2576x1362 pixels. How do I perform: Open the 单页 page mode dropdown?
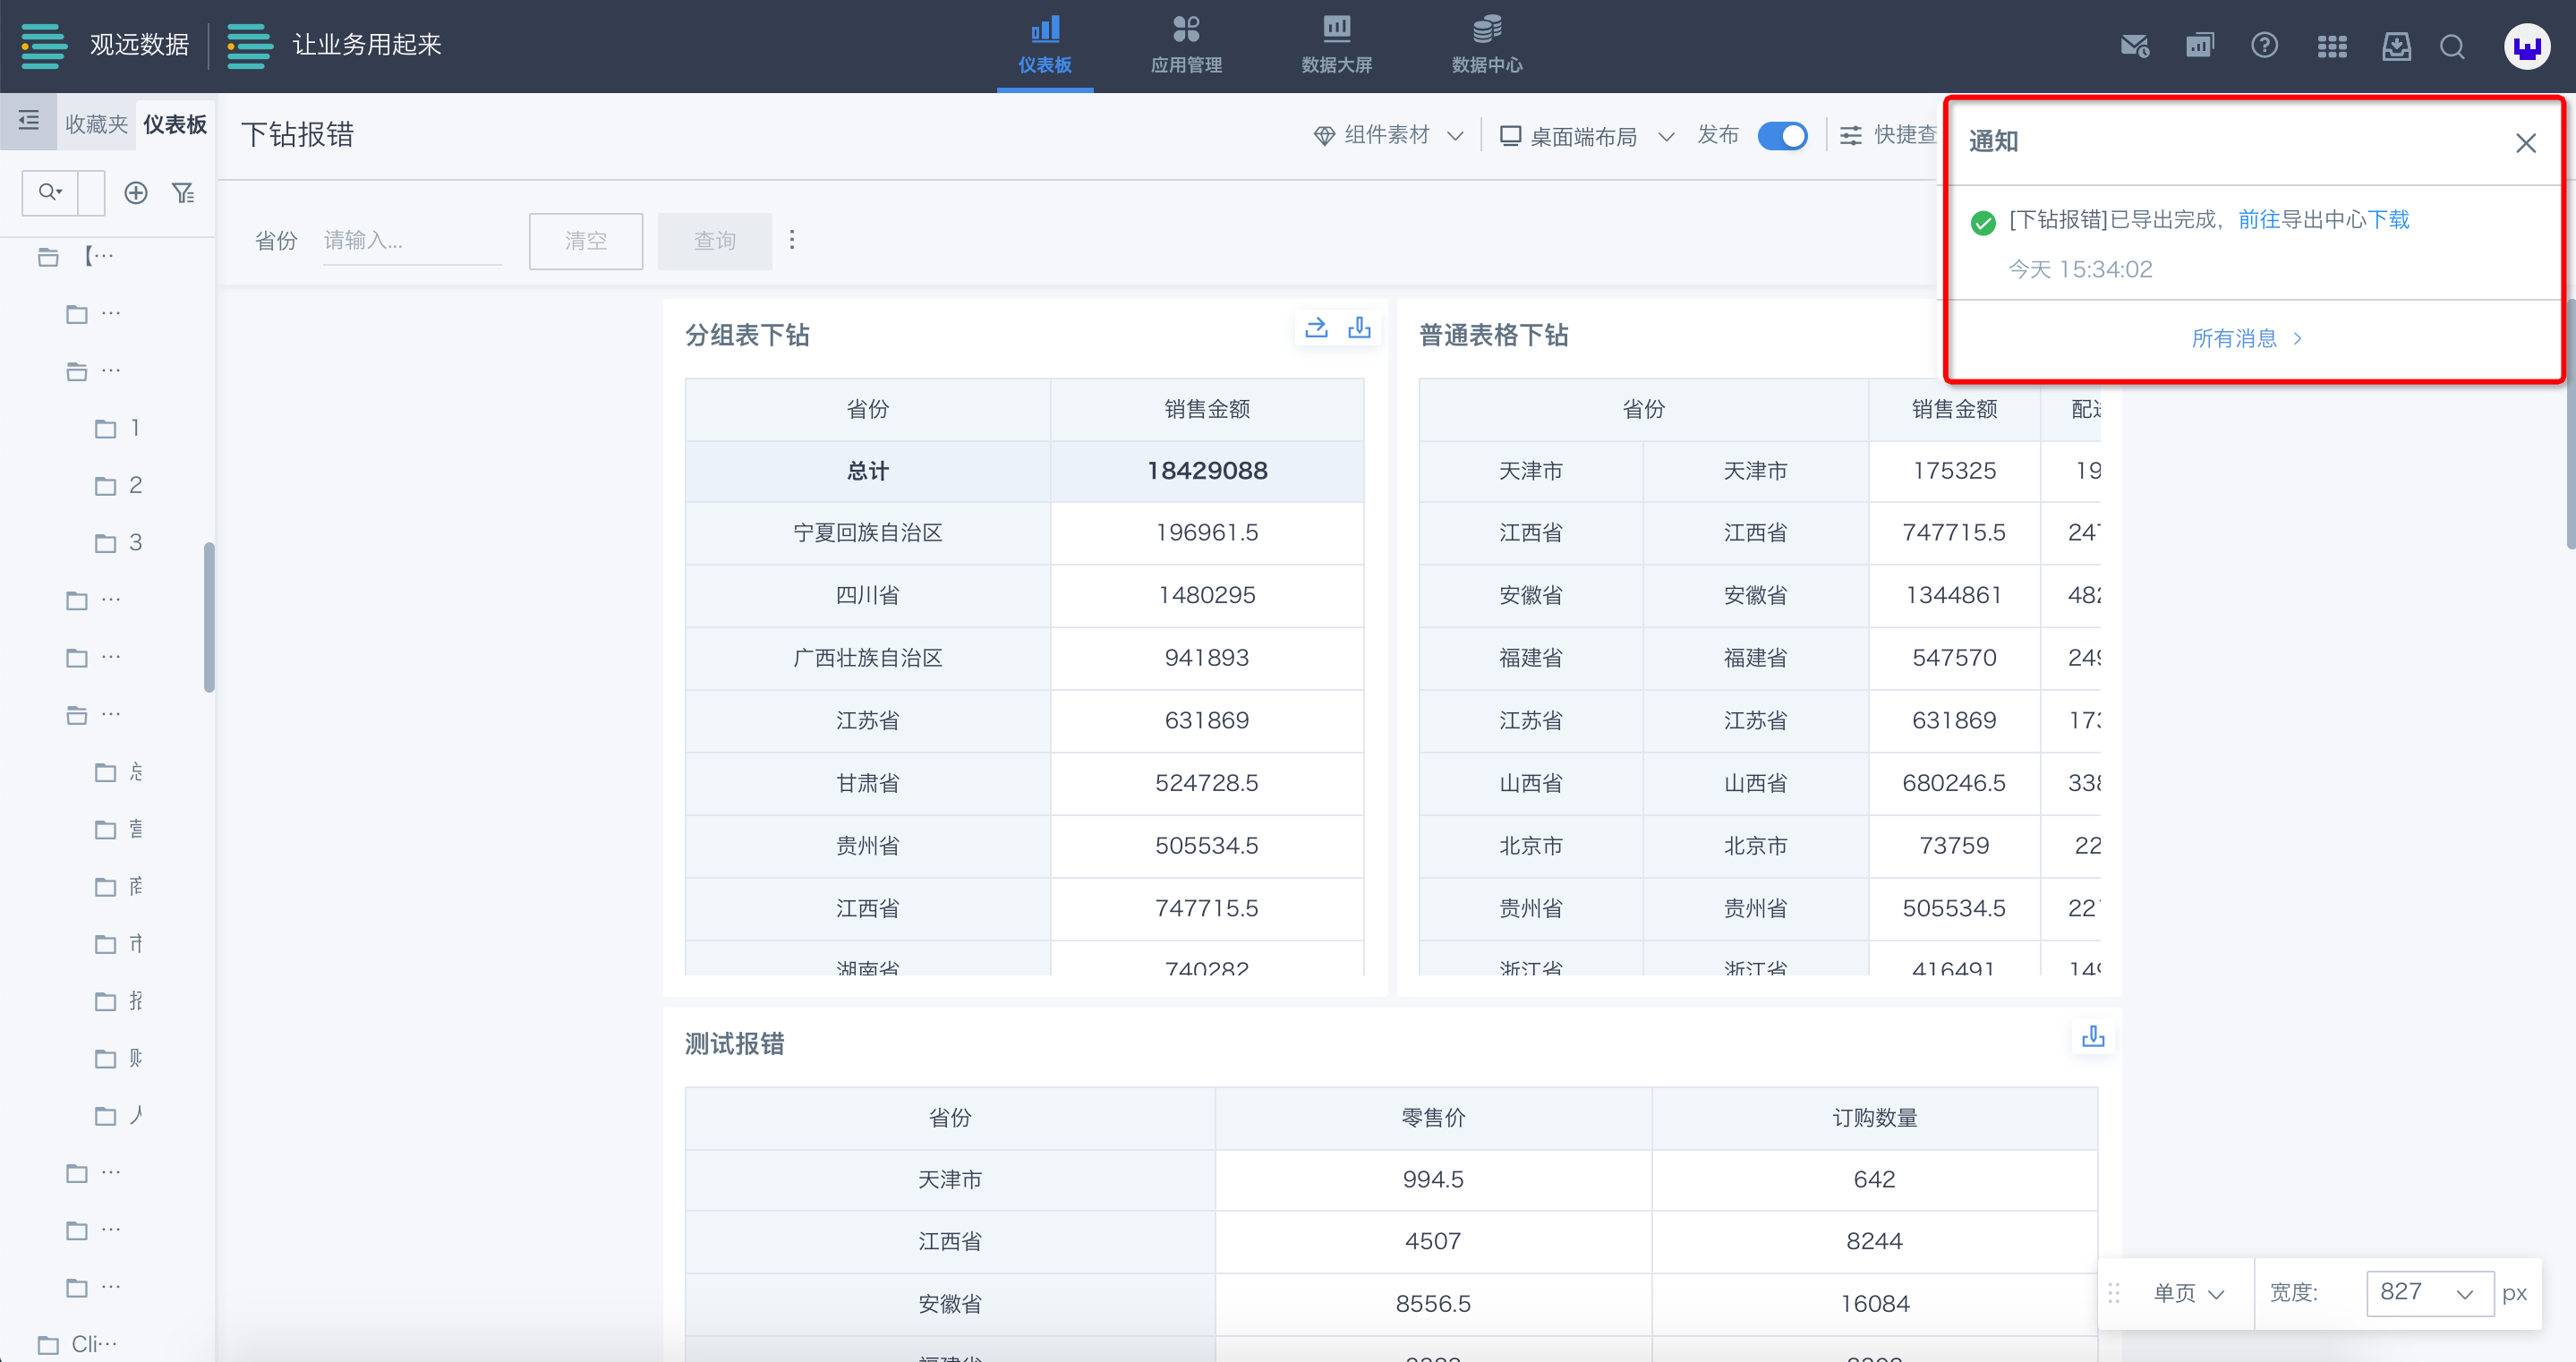[x=2188, y=1293]
